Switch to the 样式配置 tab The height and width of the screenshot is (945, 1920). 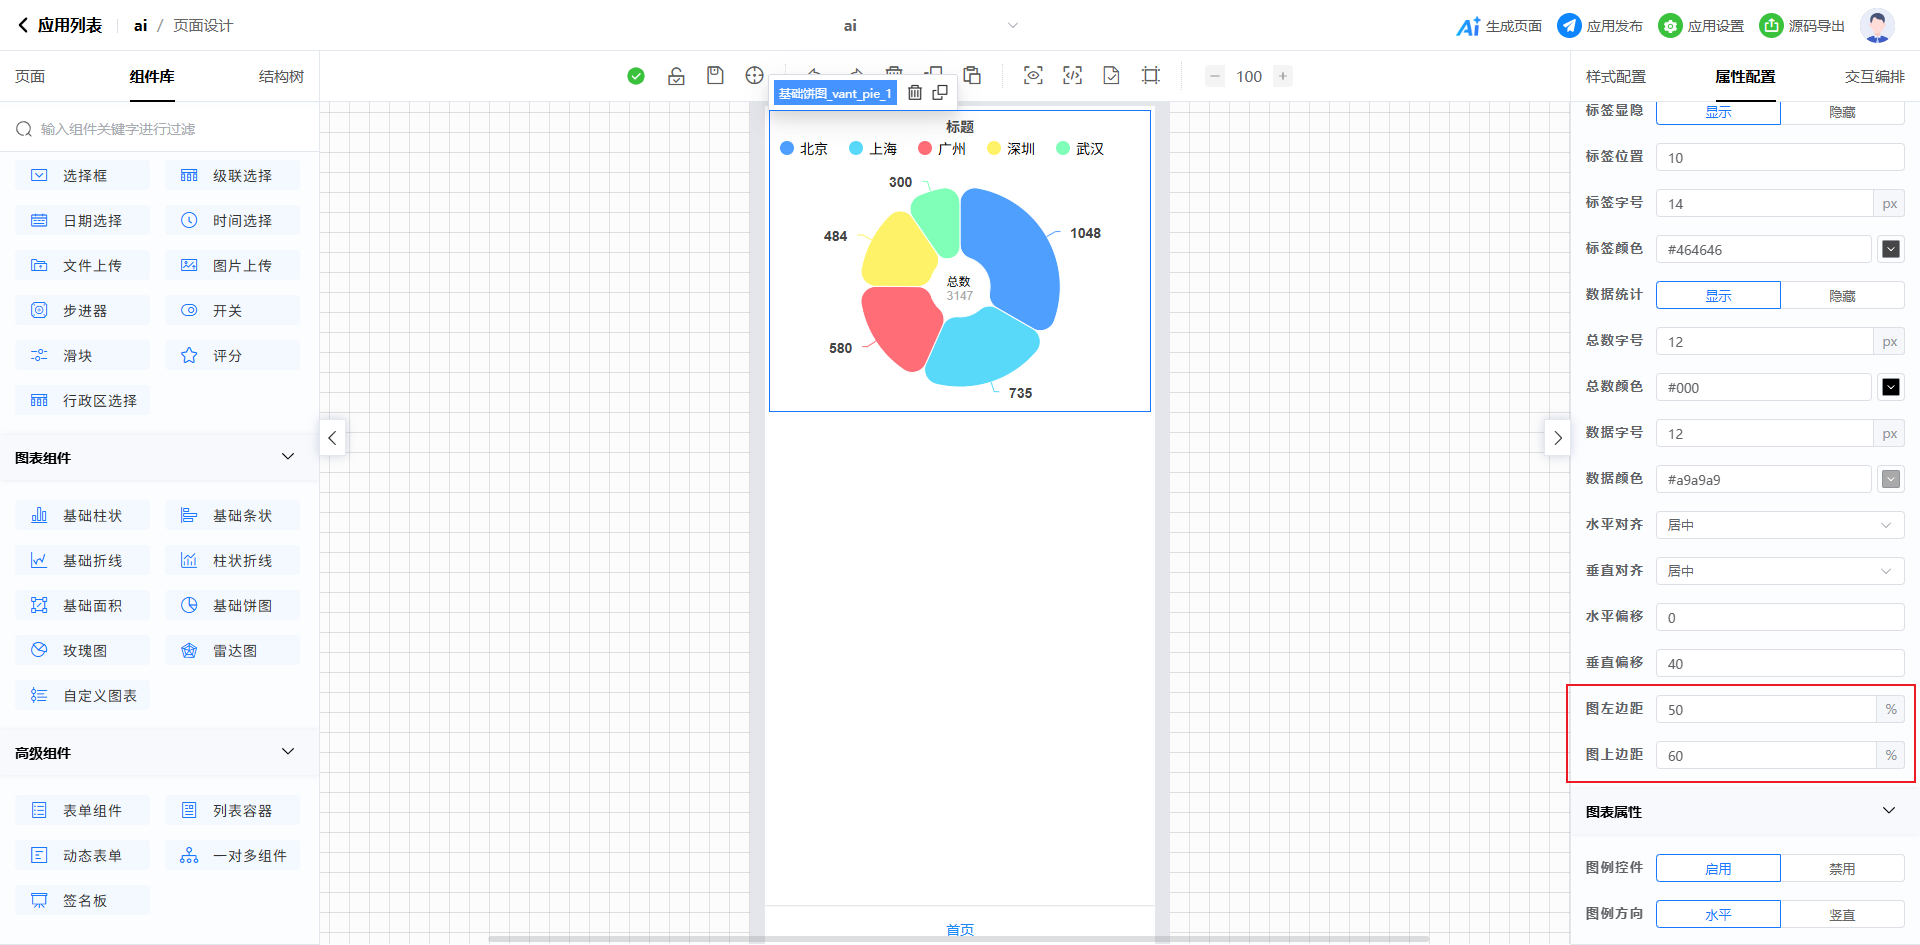1615,77
